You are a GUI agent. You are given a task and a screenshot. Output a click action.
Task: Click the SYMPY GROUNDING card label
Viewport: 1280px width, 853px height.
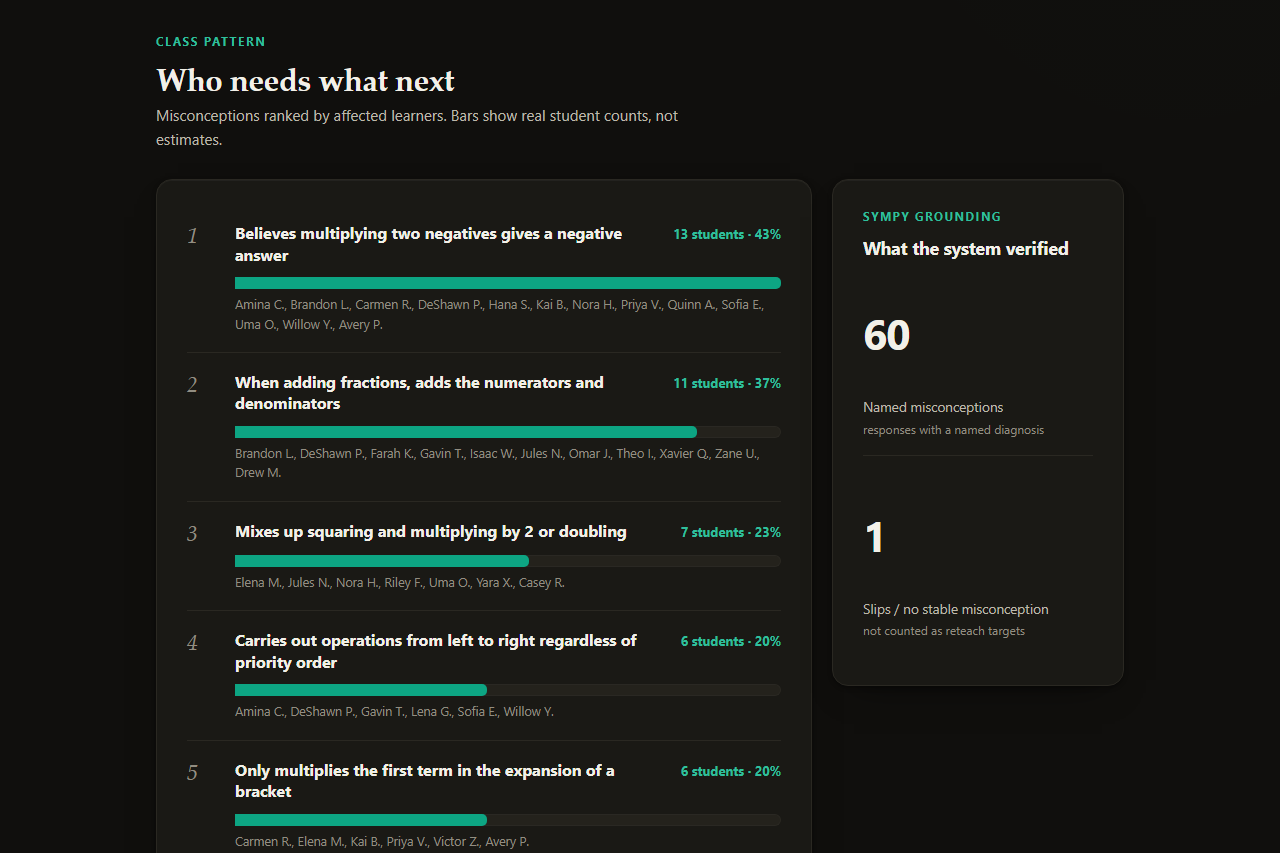click(932, 217)
